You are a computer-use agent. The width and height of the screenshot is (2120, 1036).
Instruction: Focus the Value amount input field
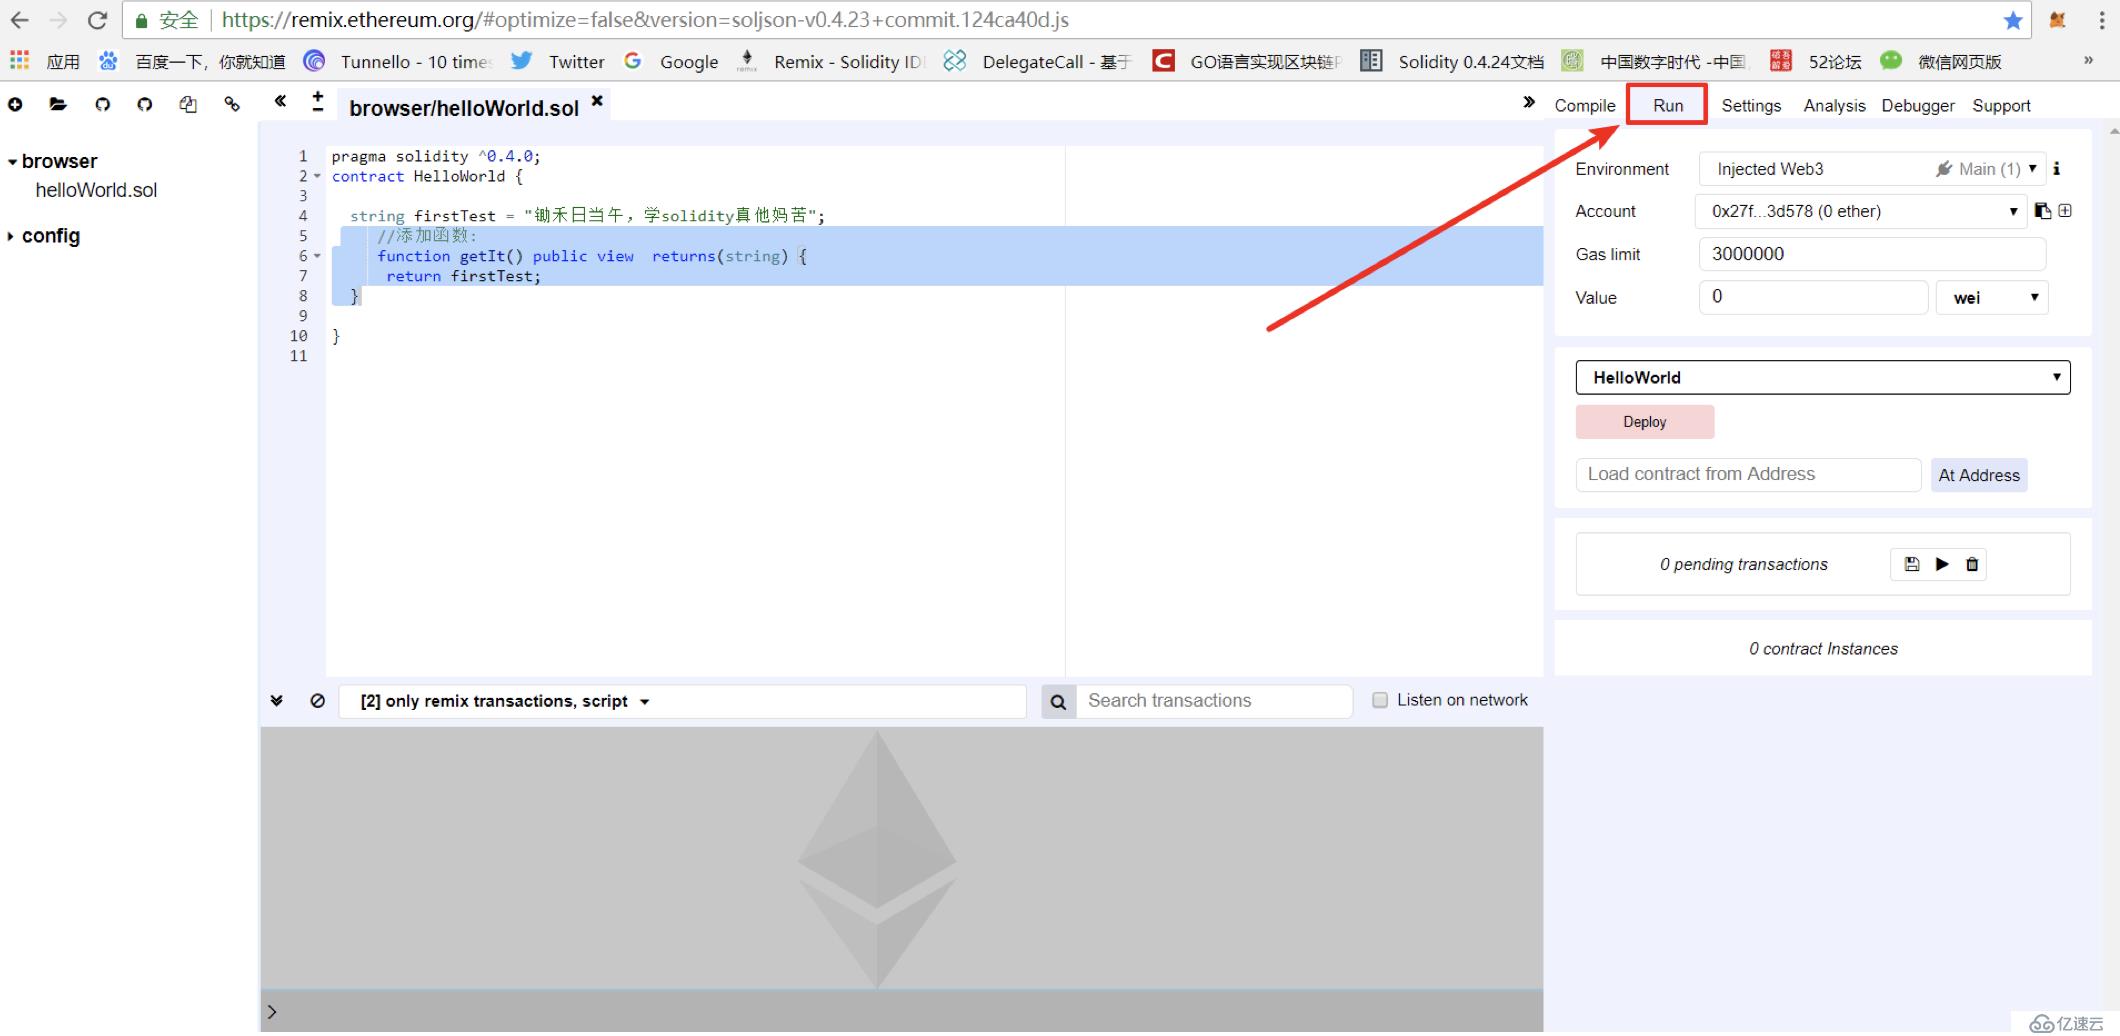pyautogui.click(x=1813, y=297)
